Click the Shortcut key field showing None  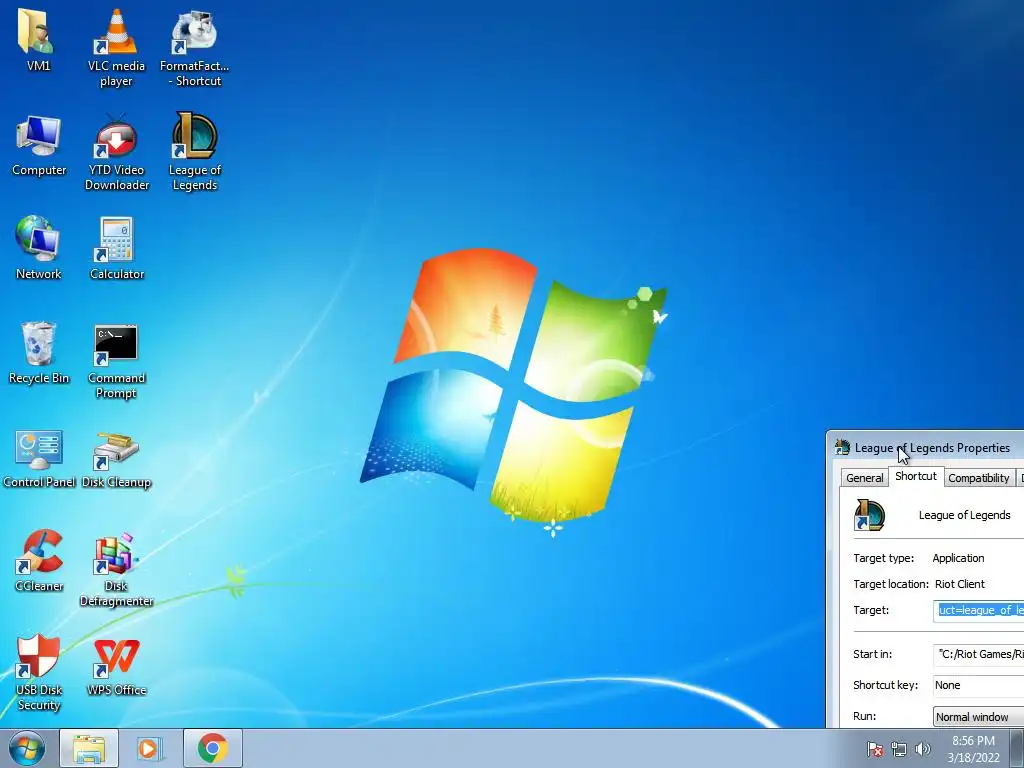(x=978, y=685)
